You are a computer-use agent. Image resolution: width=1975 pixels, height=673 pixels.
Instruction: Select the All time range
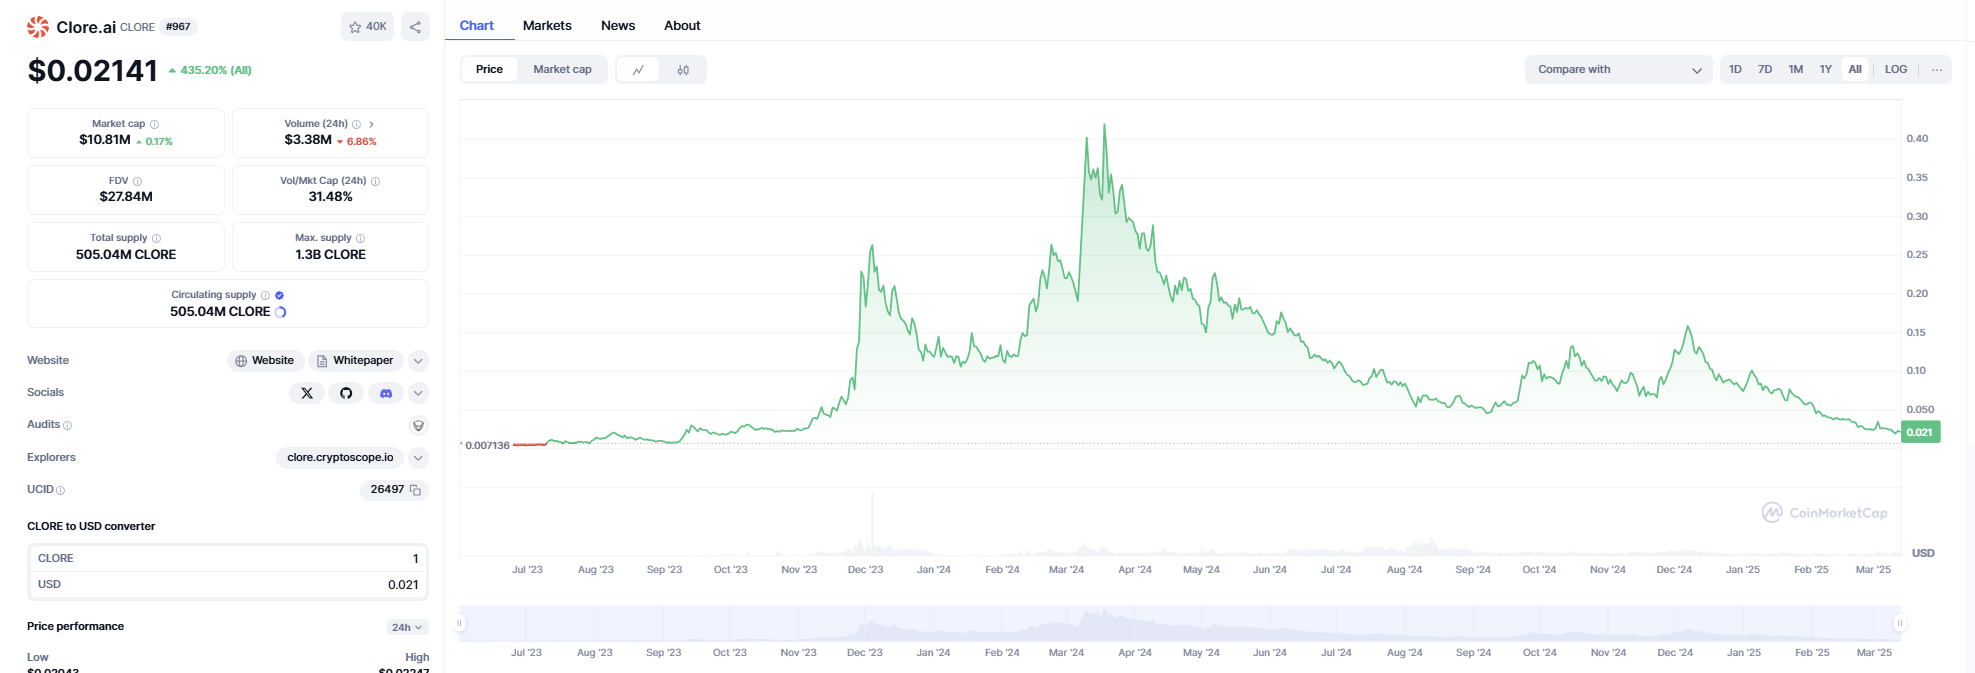[x=1855, y=70]
